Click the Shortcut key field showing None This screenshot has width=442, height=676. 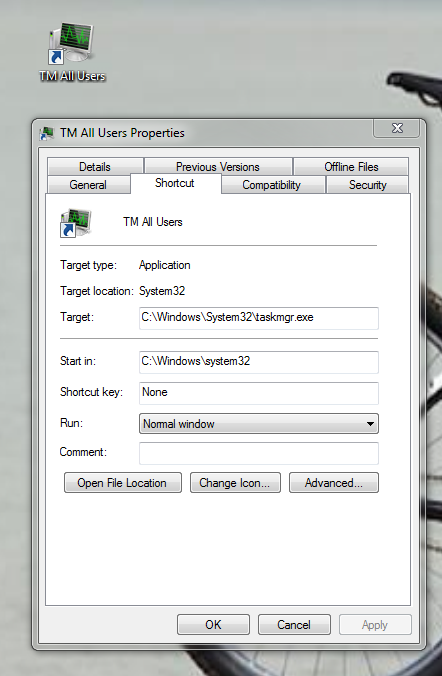(x=259, y=393)
